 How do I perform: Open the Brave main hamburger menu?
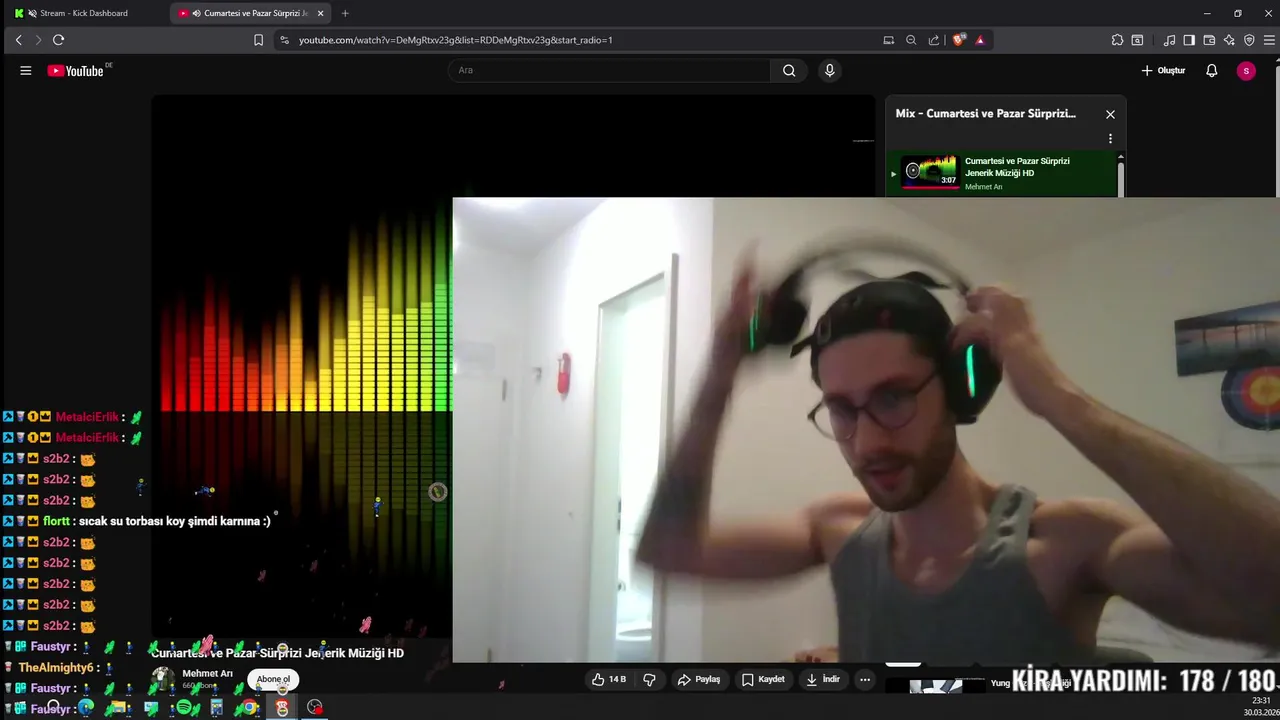click(x=1269, y=40)
